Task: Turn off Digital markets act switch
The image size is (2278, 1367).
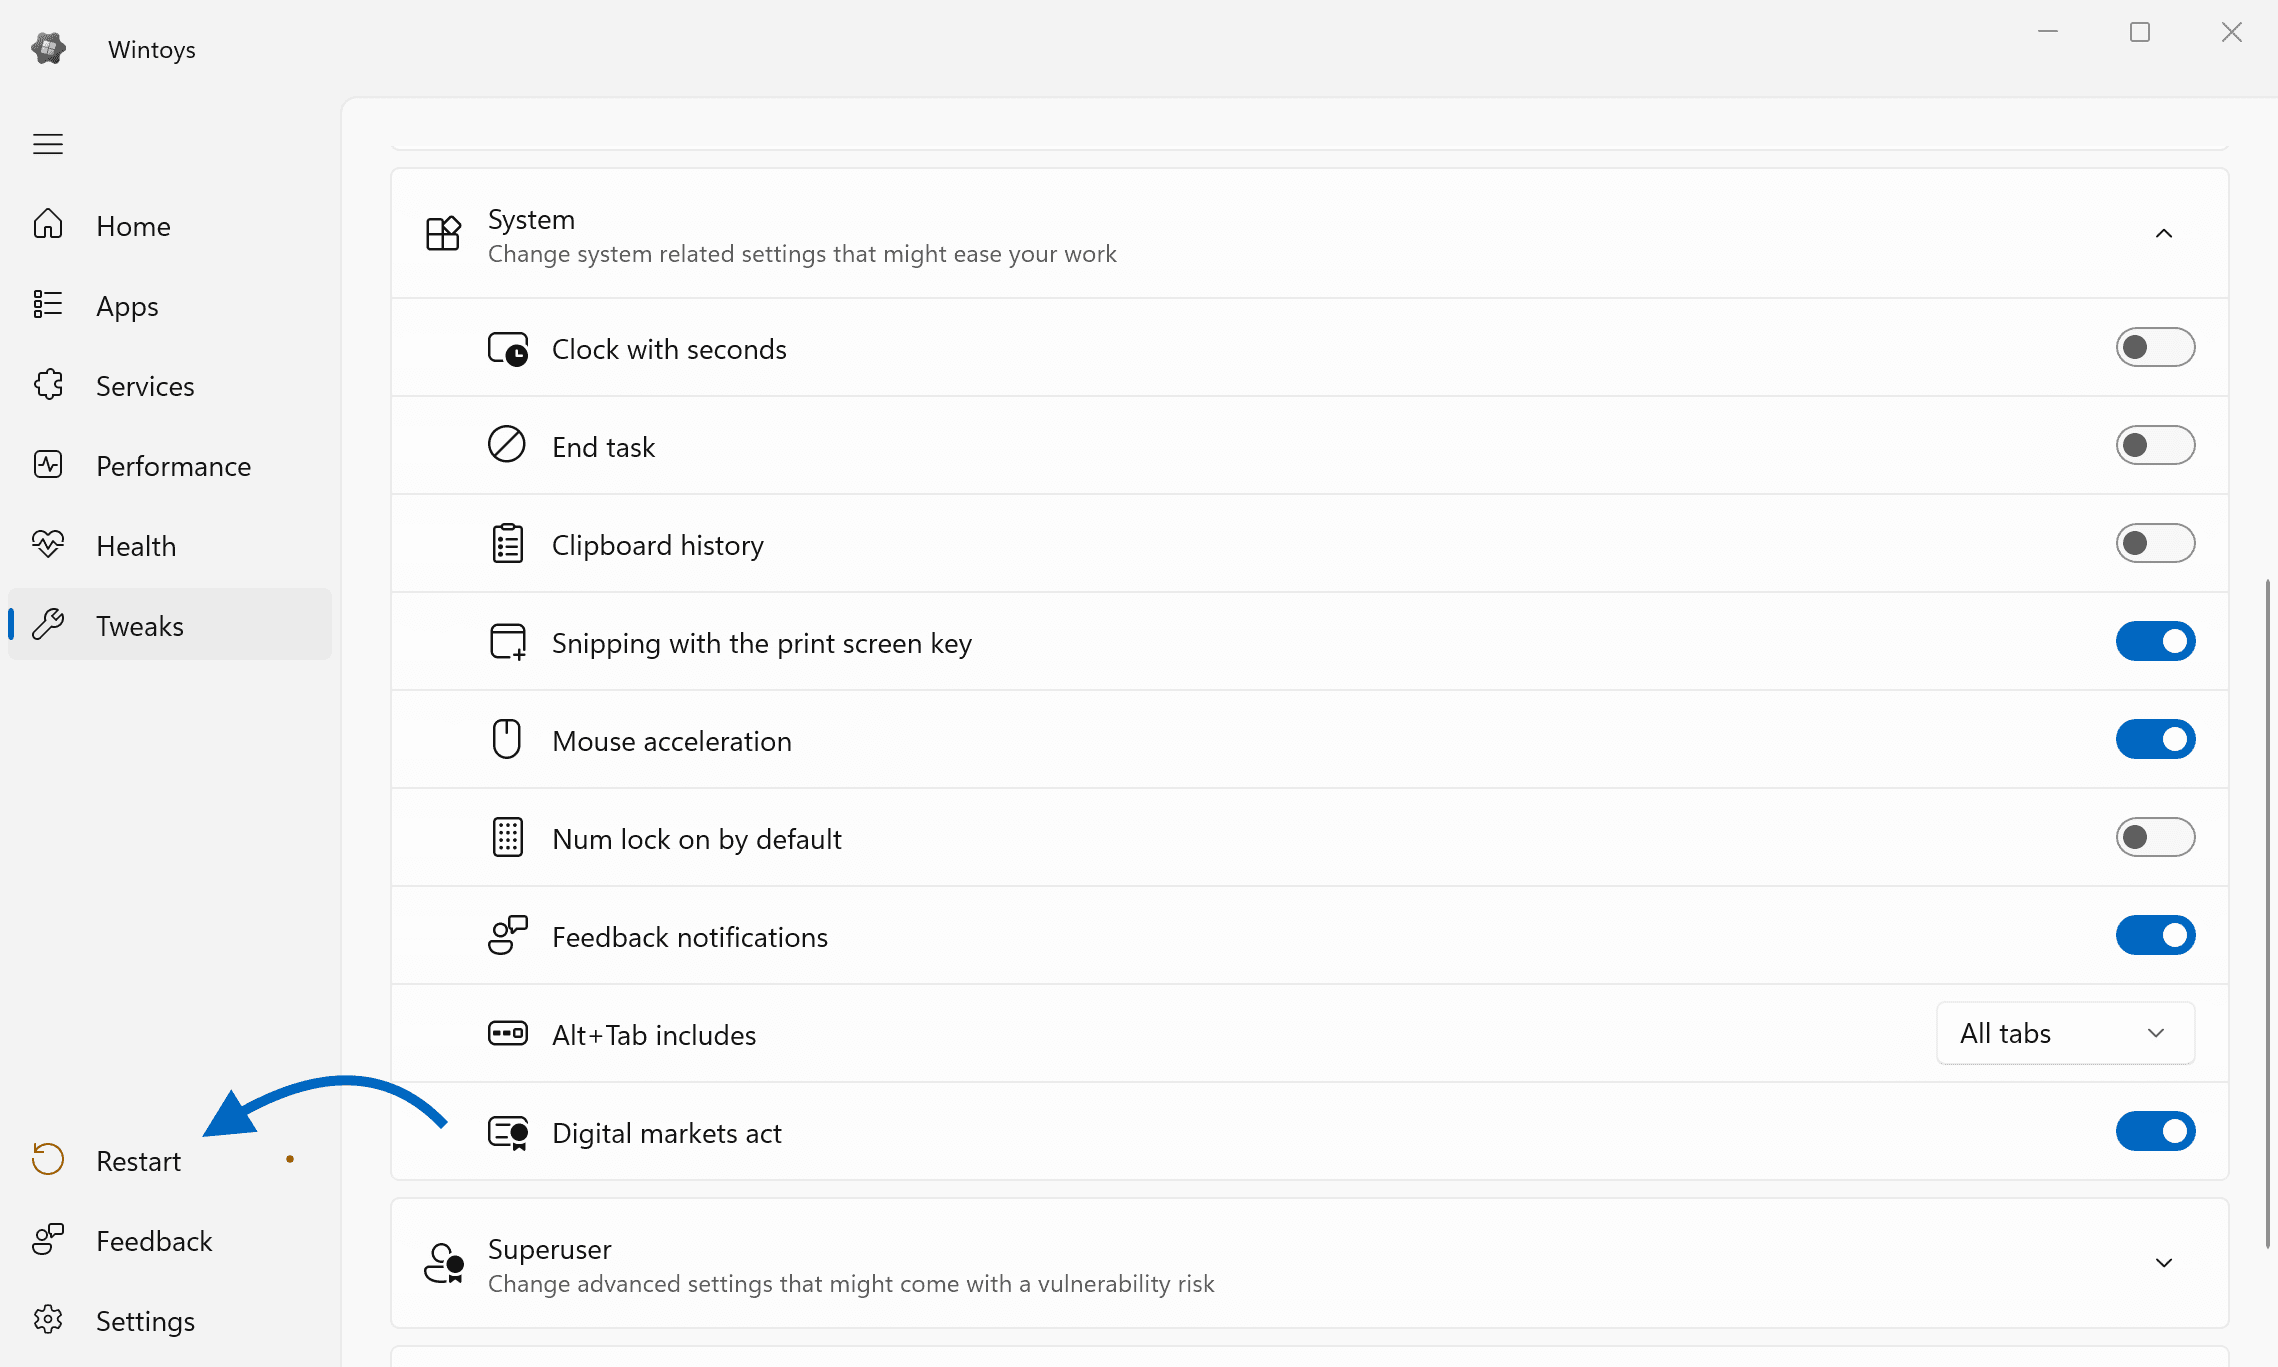Action: (x=2155, y=1131)
